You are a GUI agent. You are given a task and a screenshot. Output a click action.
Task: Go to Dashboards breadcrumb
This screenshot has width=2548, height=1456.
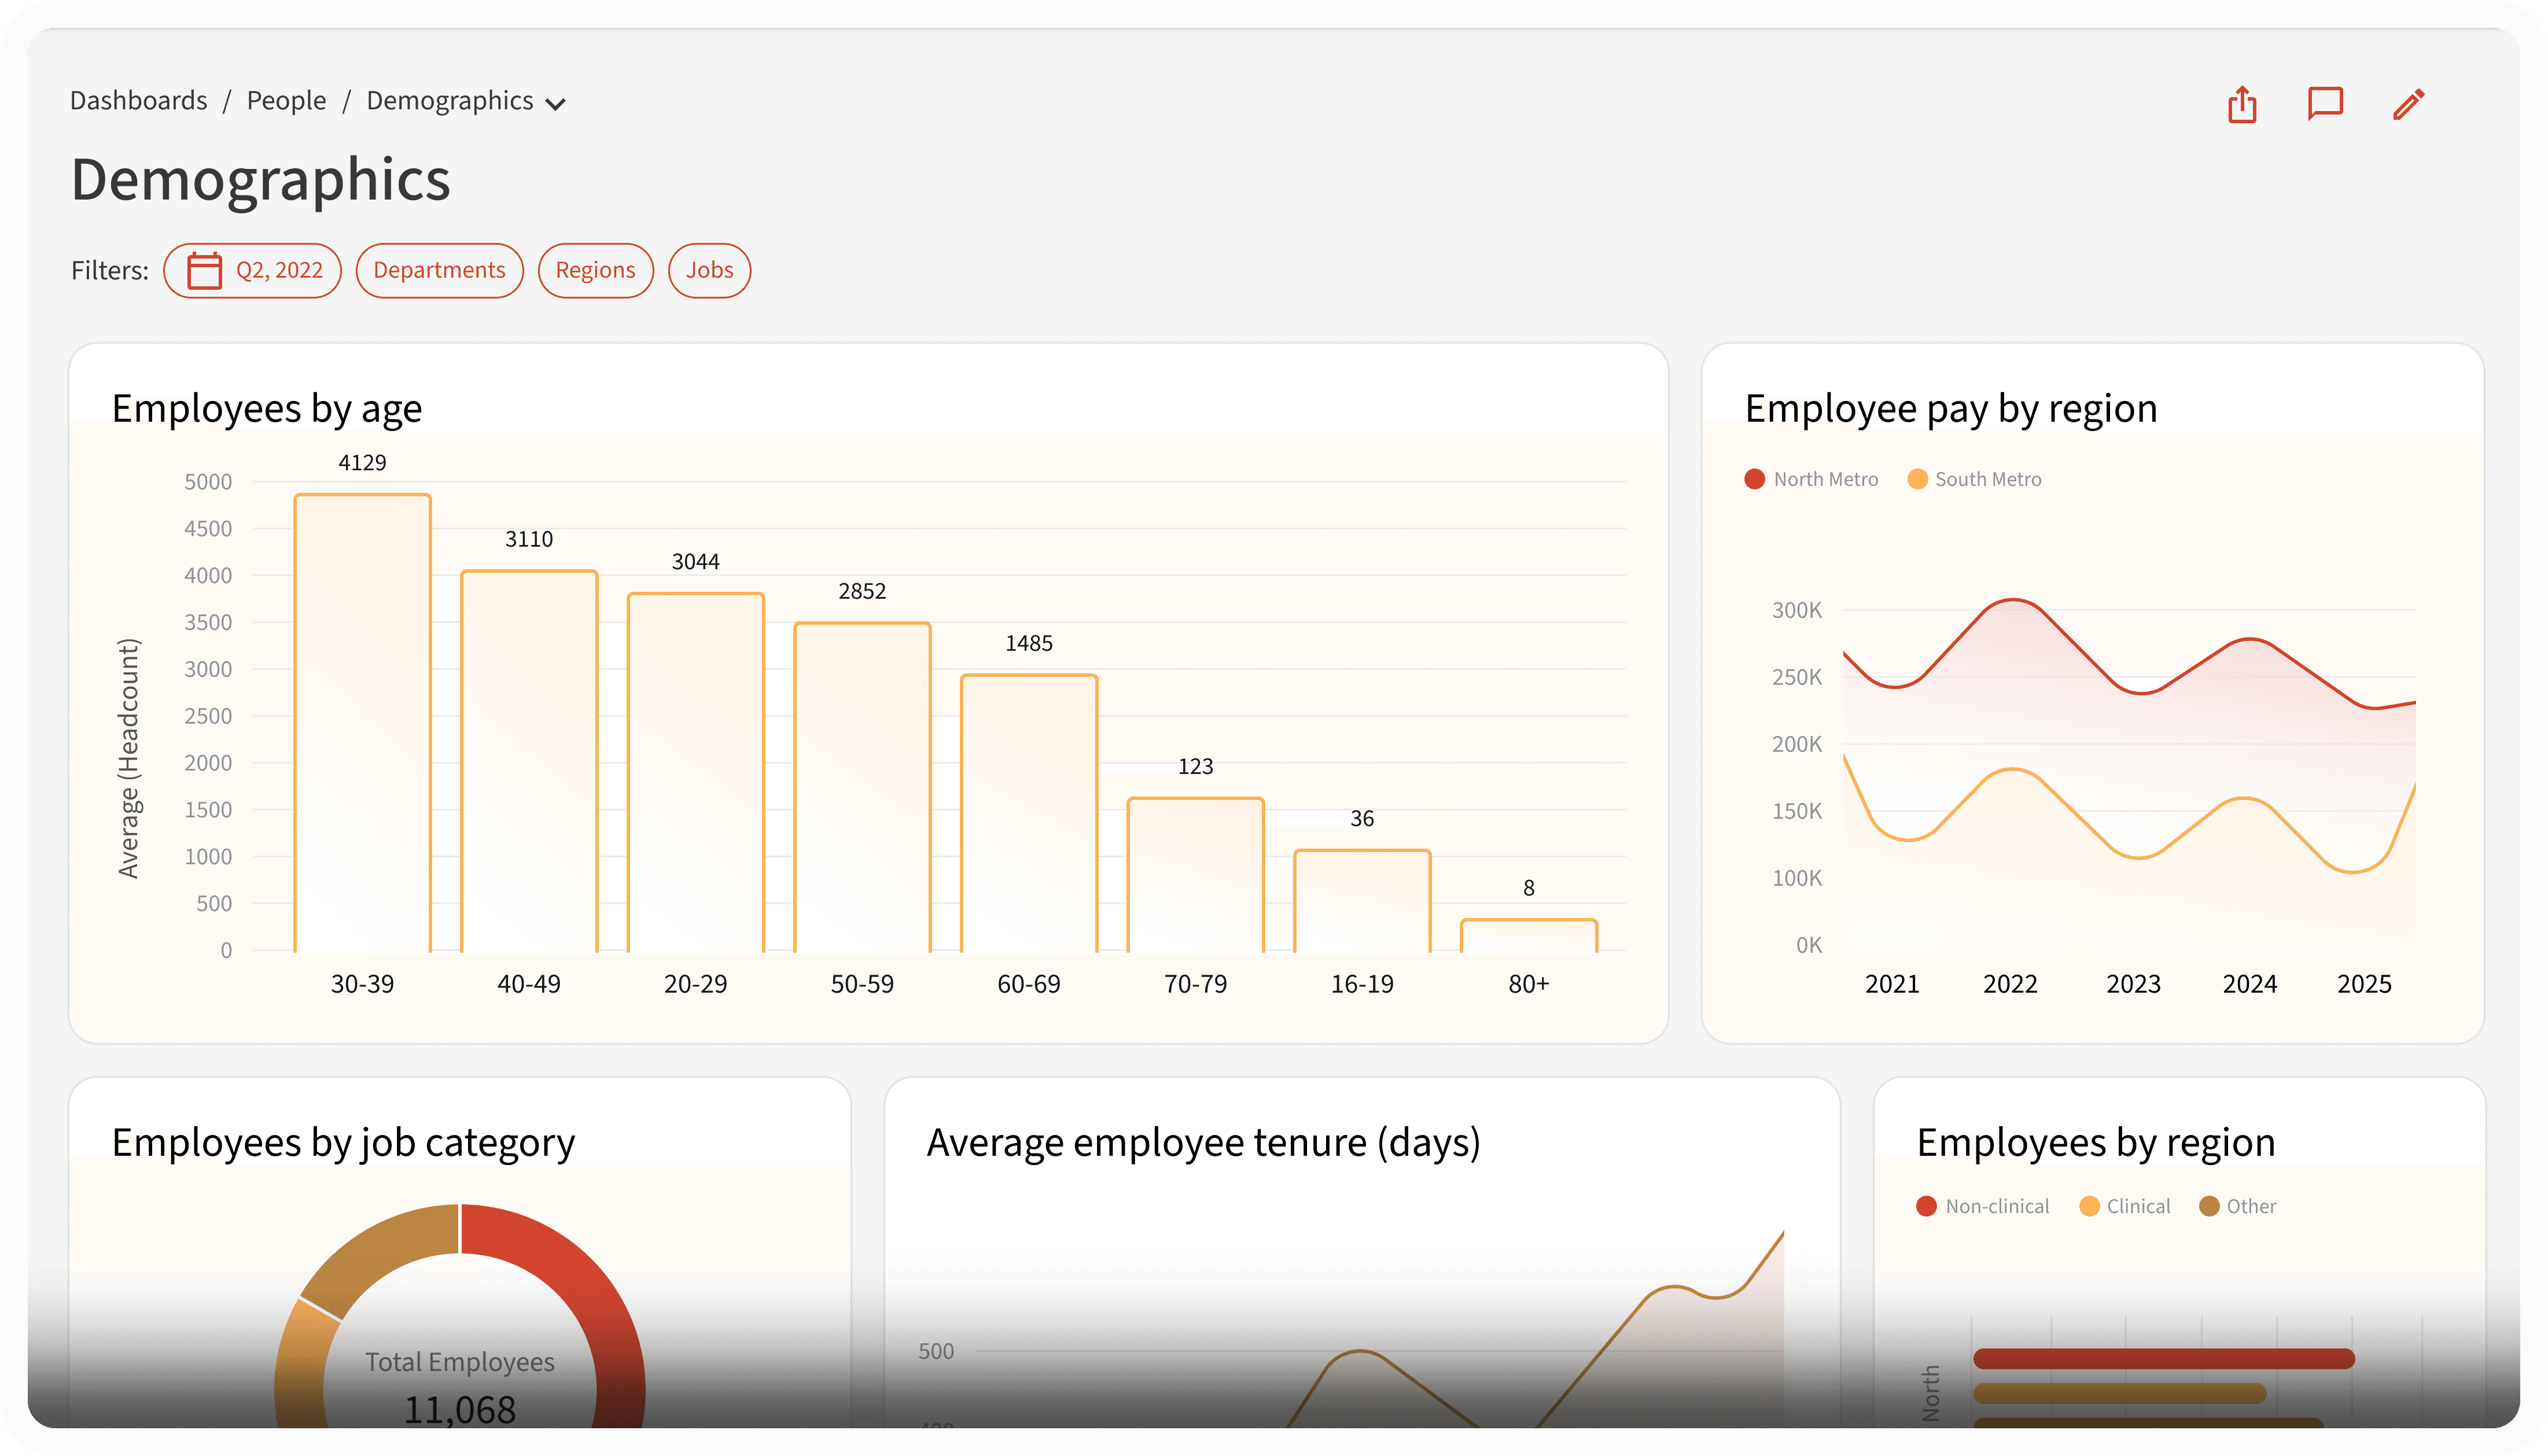point(139,101)
